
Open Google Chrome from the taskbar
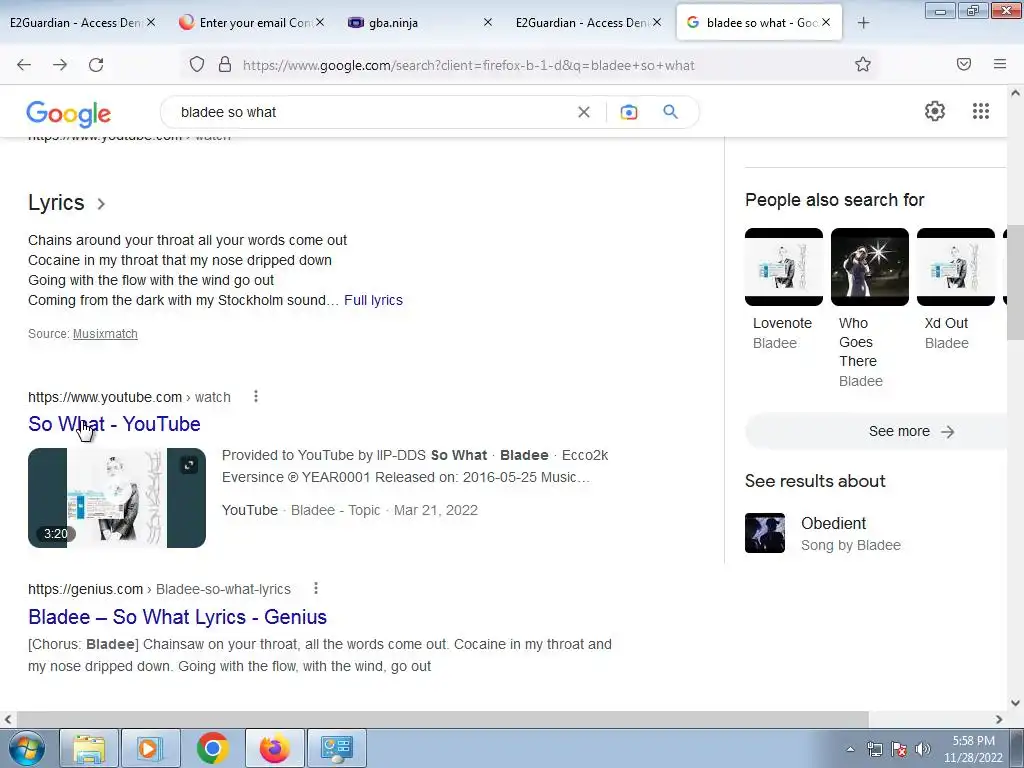click(212, 748)
